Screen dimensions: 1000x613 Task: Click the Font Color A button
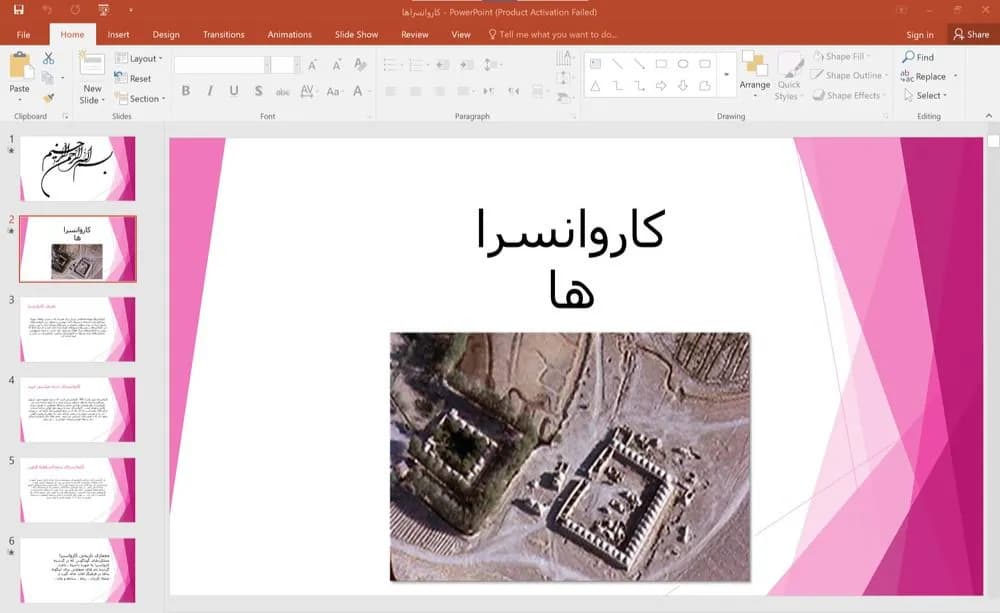click(x=358, y=91)
